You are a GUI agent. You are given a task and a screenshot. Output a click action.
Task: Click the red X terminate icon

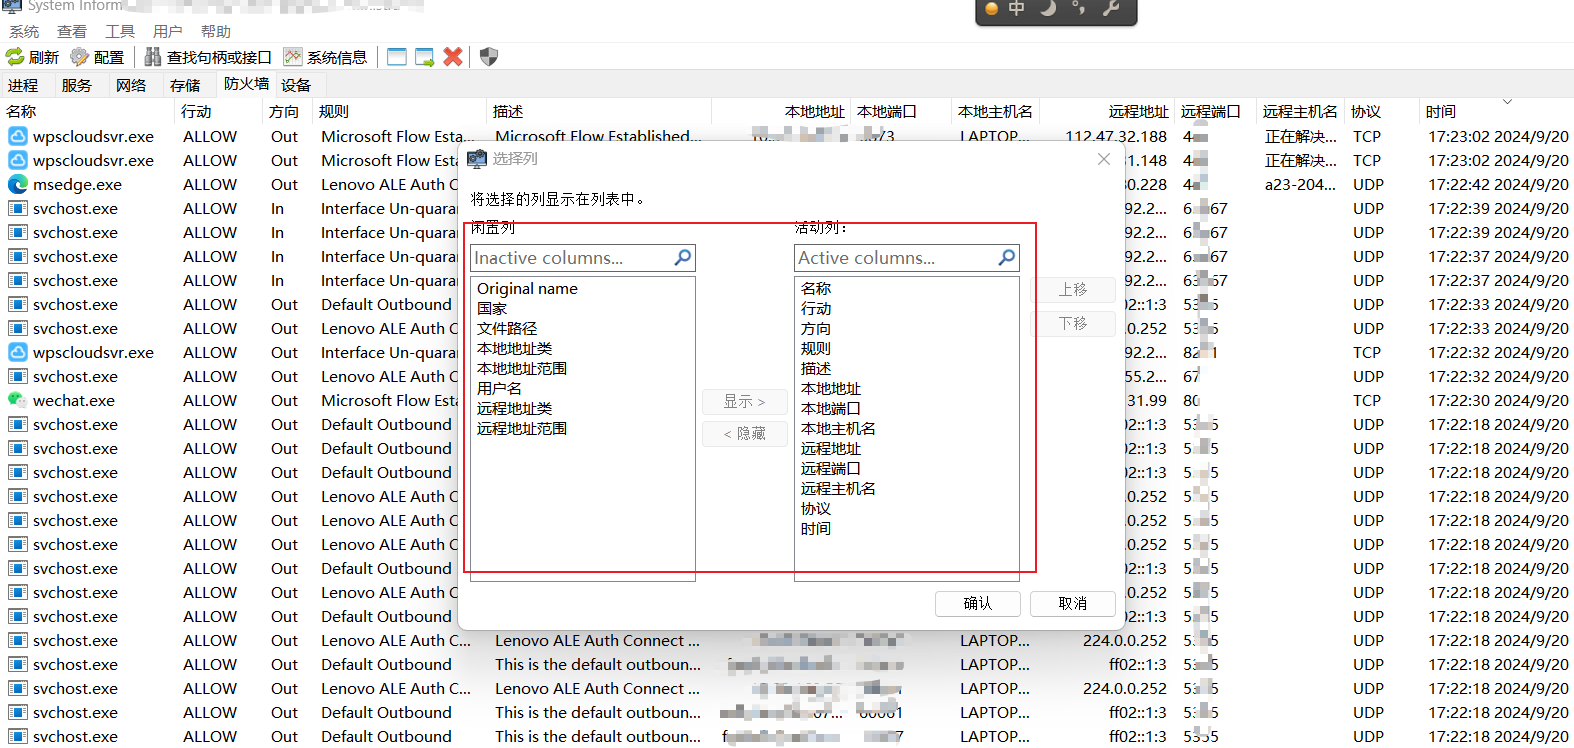point(453,57)
